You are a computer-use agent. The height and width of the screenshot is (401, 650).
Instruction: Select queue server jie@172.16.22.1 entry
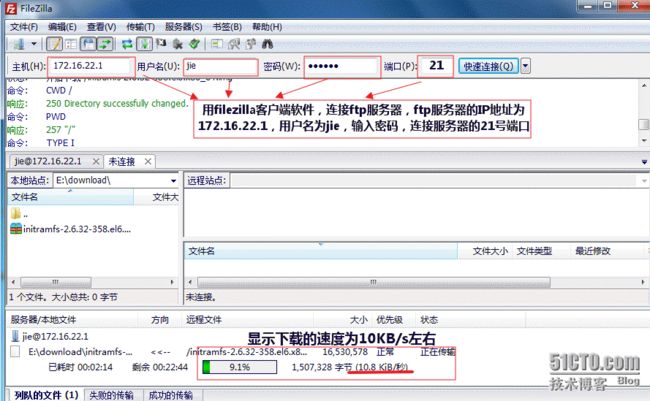50,336
